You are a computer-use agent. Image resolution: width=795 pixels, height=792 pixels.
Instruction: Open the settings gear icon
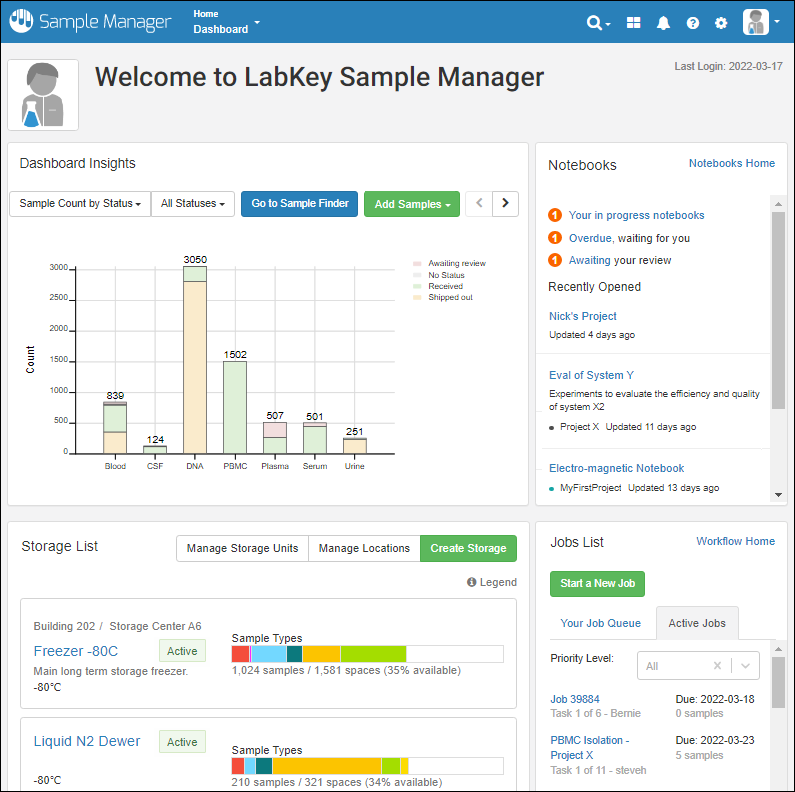pos(721,23)
